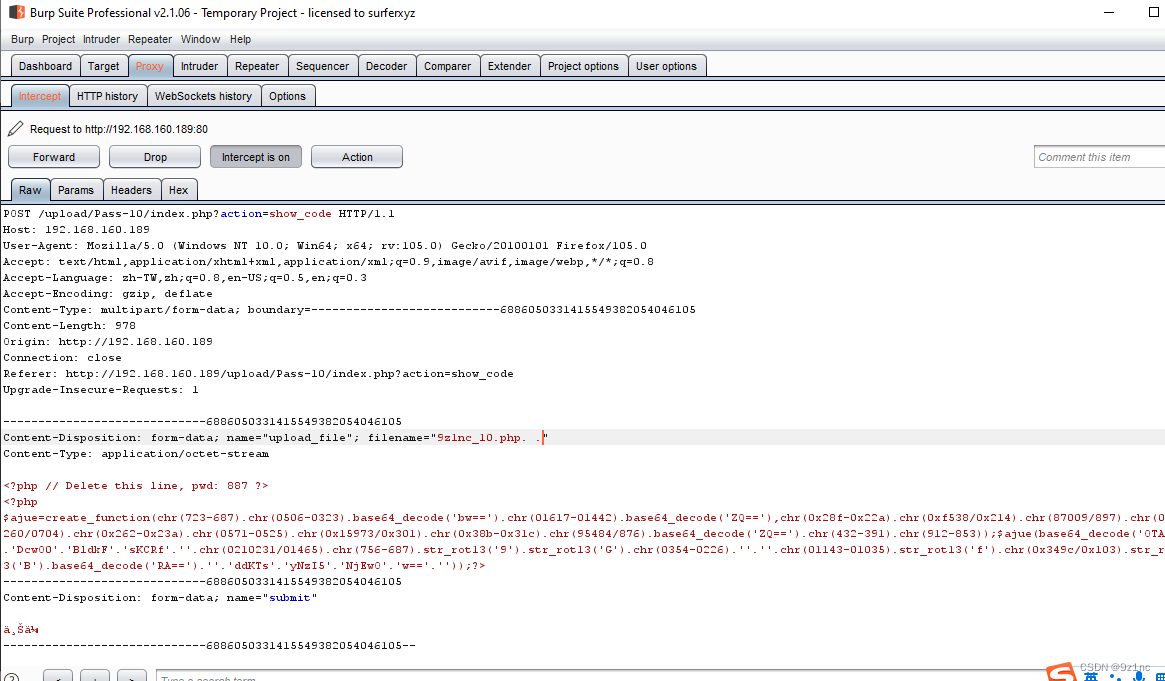Viewport: 1165px width, 681px height.
Task: Click the show_code value in request line
Action: click(300, 214)
